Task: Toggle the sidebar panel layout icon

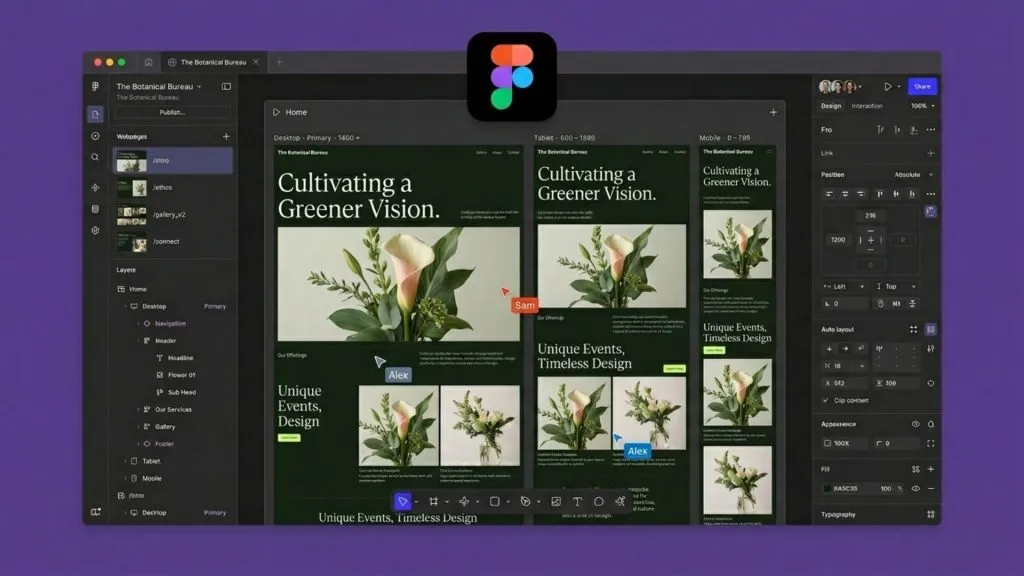Action: (x=226, y=86)
